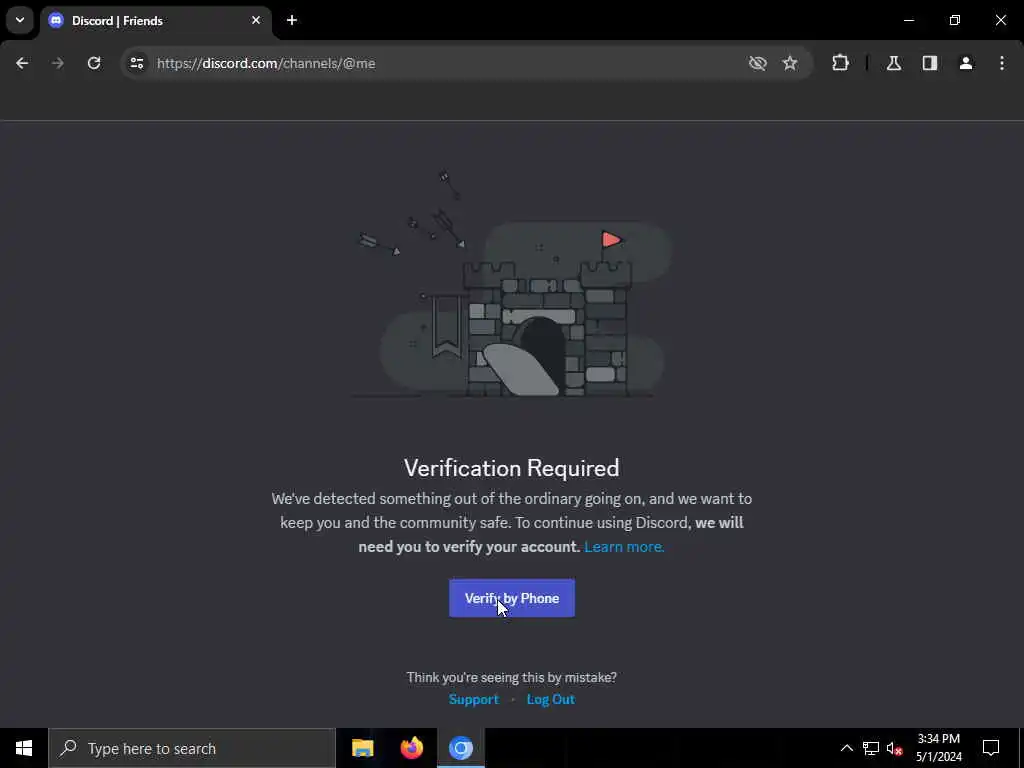Open site information icon in address bar

click(136, 63)
